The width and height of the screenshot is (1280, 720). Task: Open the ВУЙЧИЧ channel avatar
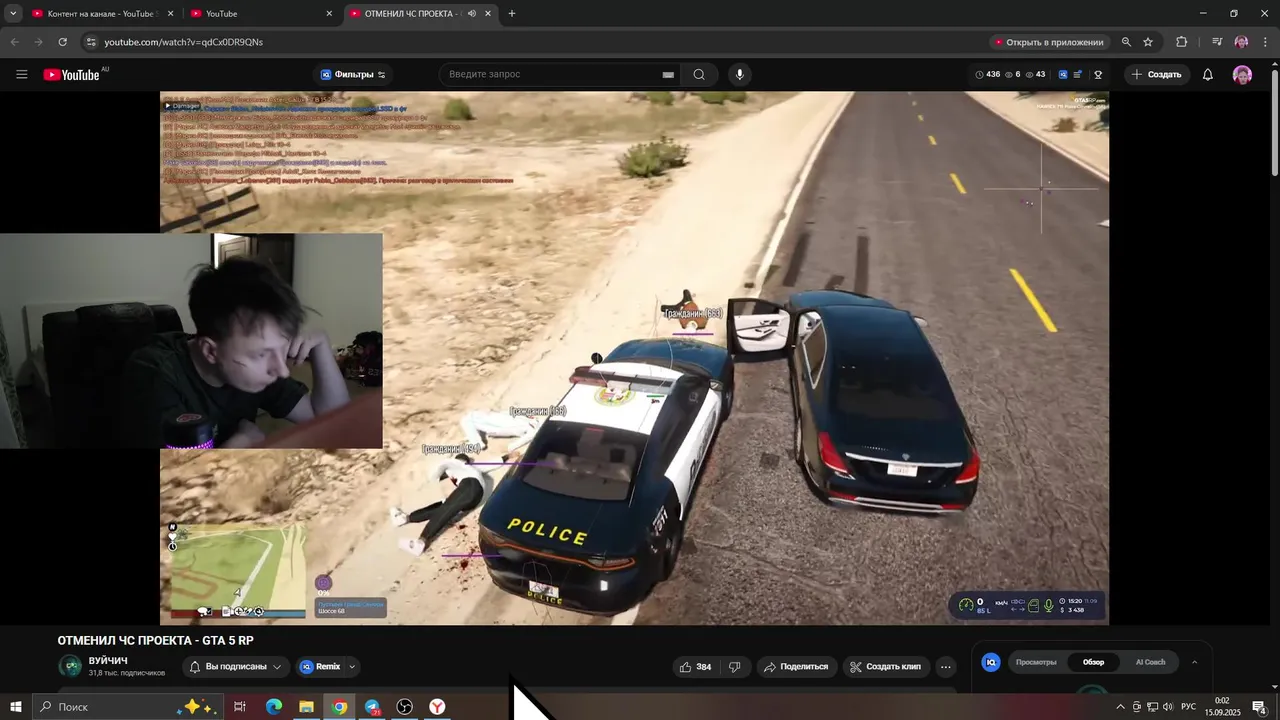point(70,666)
